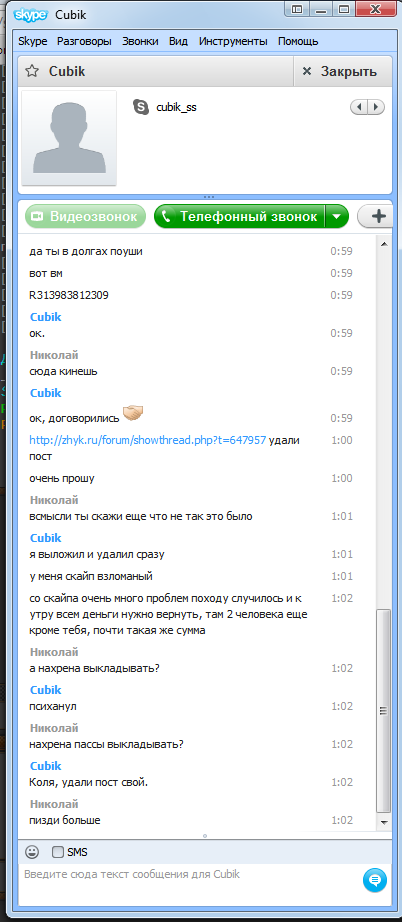Viewport: 402px width, 922px height.
Task: Start a call with Телефонный звонок button
Action: click(240, 216)
